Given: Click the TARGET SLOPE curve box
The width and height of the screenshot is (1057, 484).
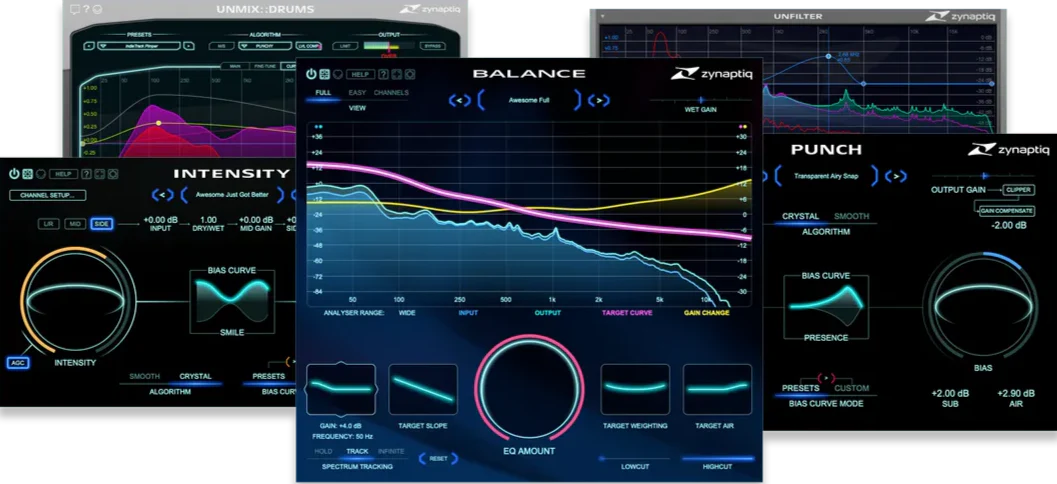Looking at the screenshot, I should [x=423, y=389].
